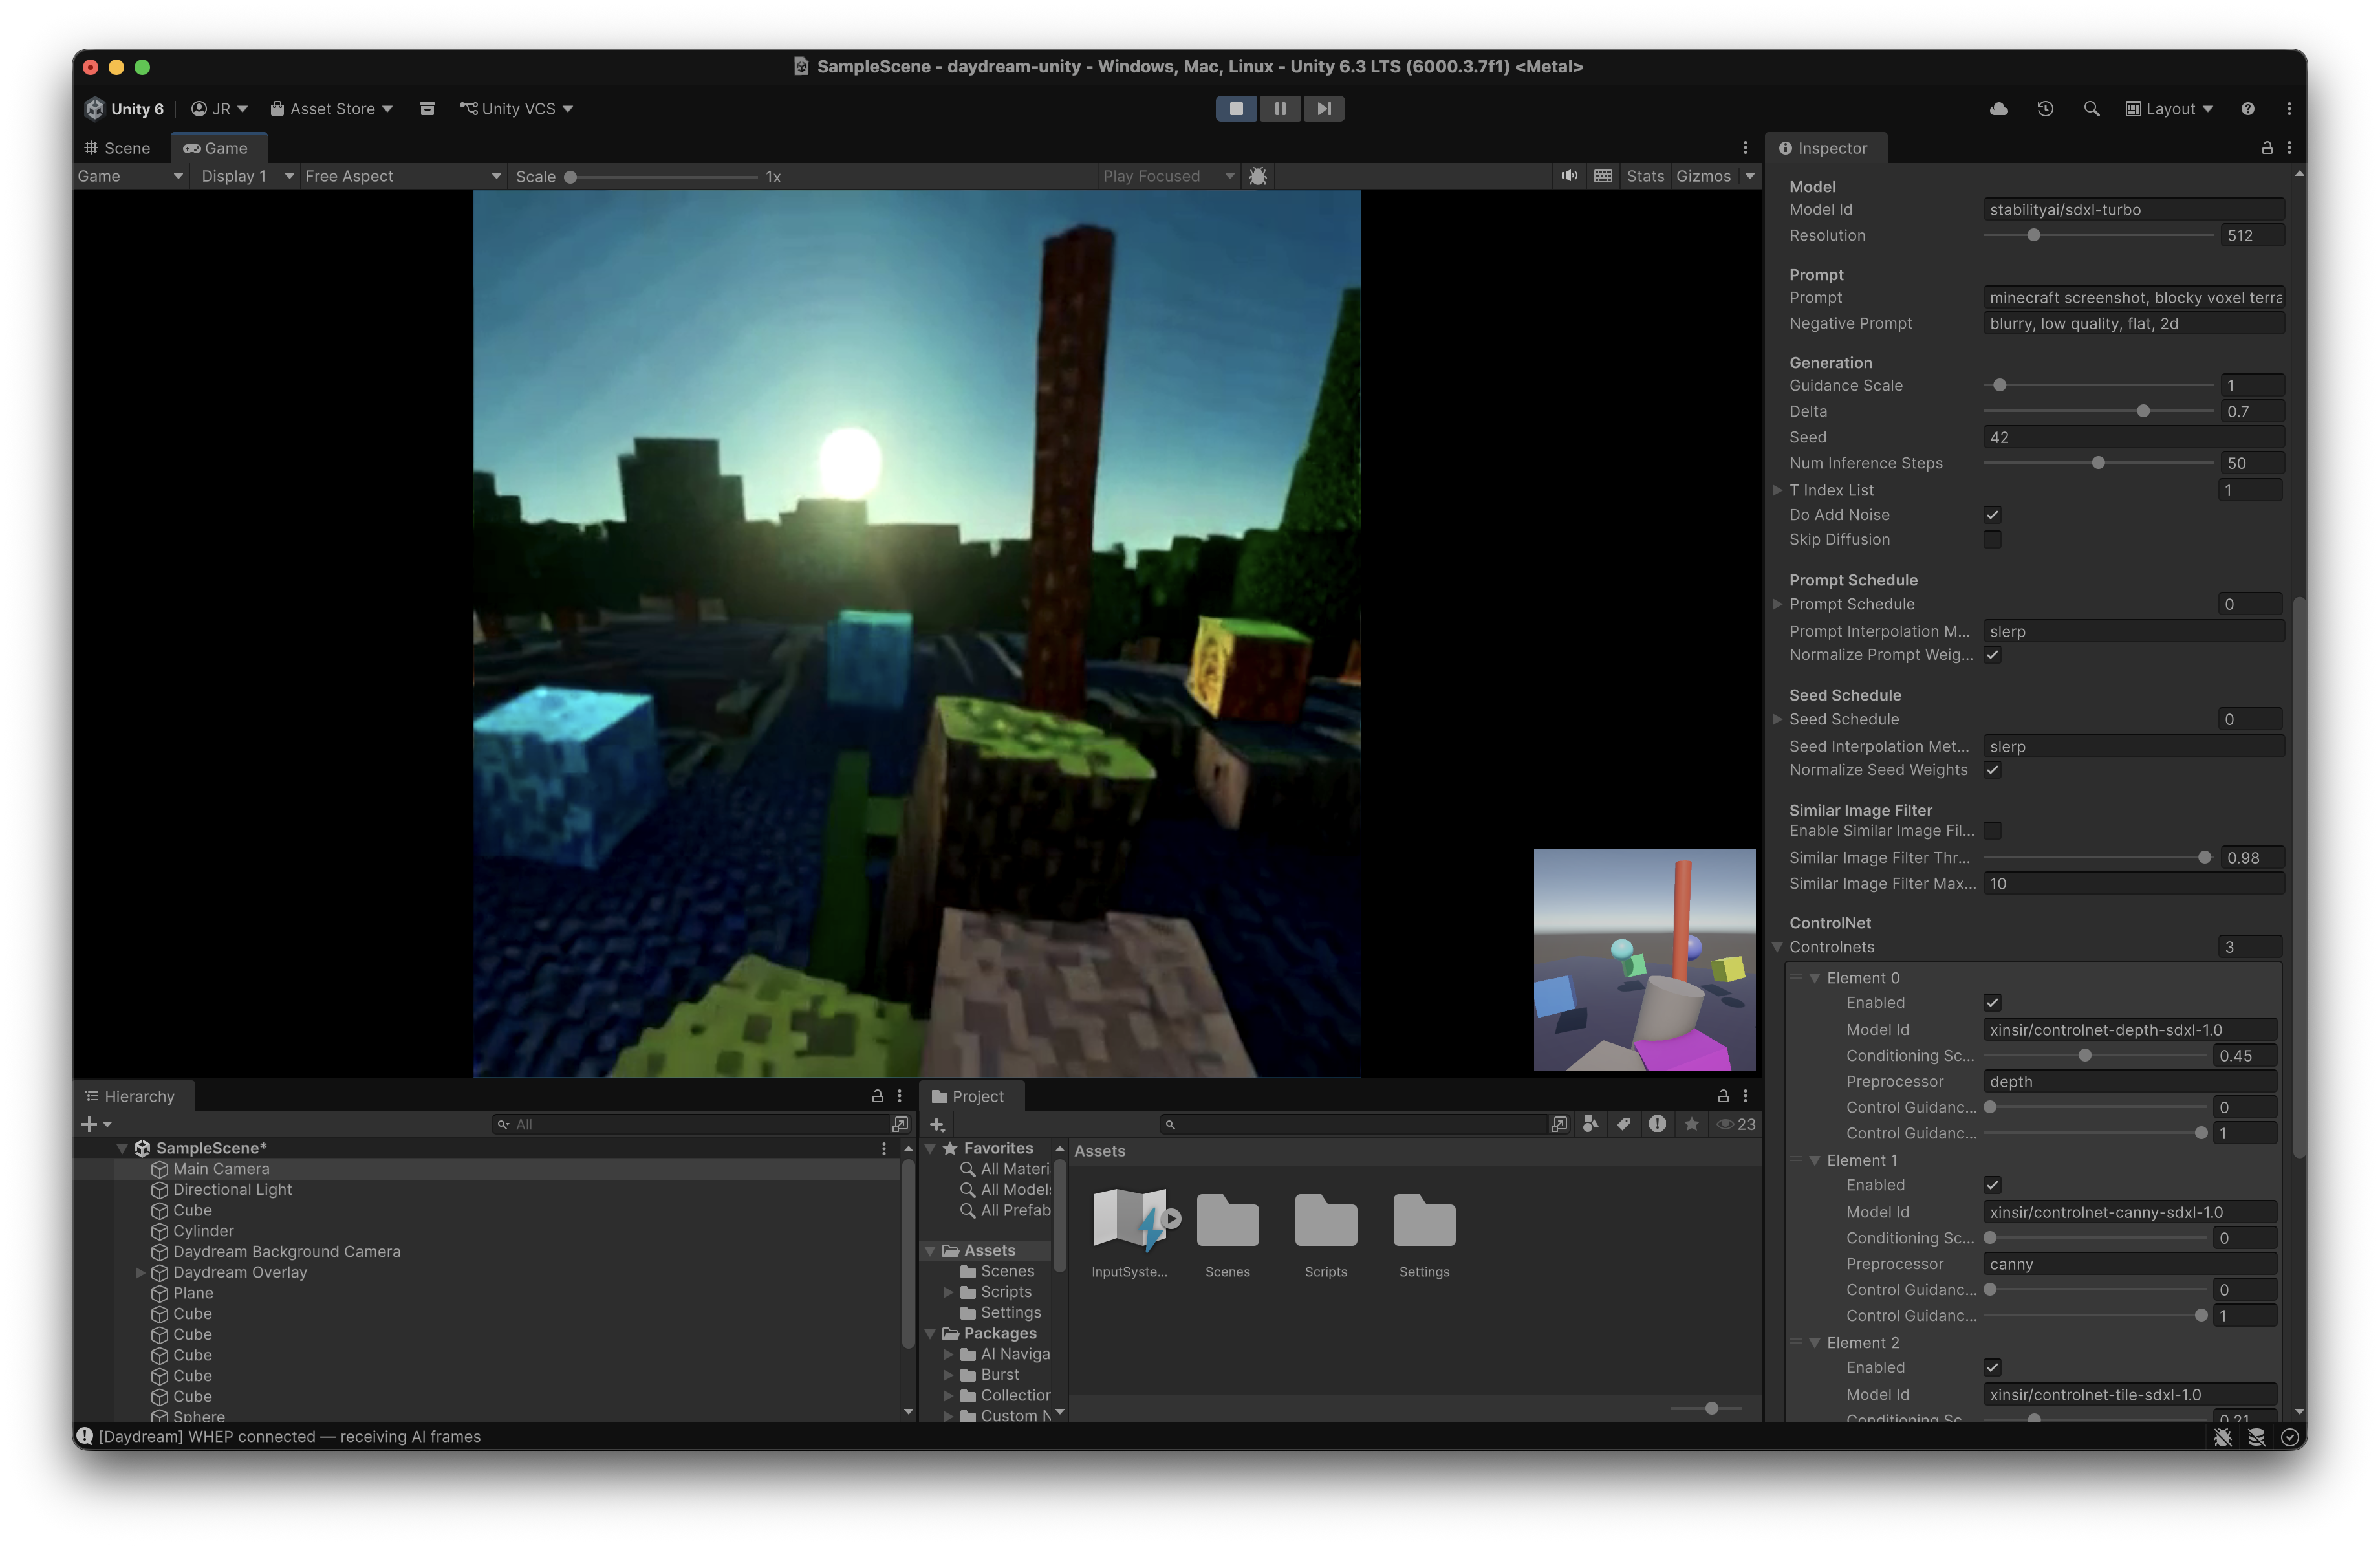Enable the Similar Image Filter

(1993, 830)
